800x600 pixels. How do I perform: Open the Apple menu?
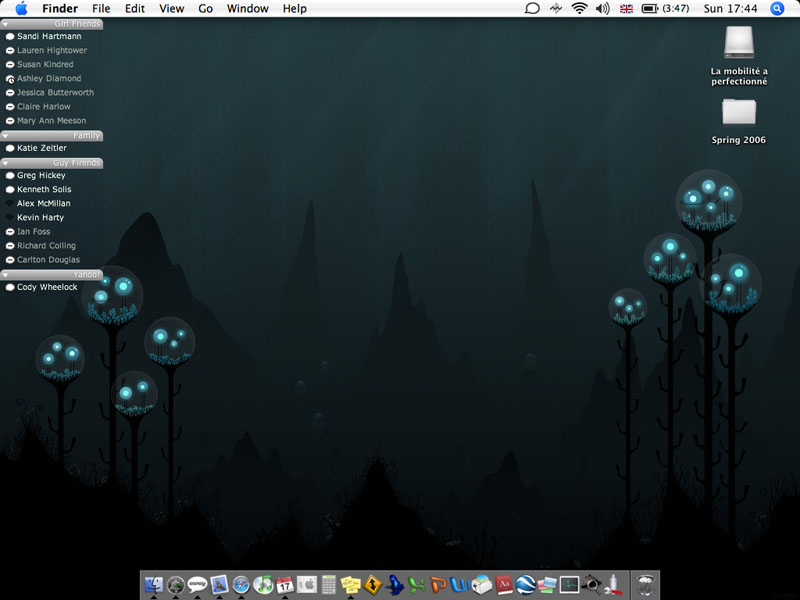pyautogui.click(x=21, y=9)
